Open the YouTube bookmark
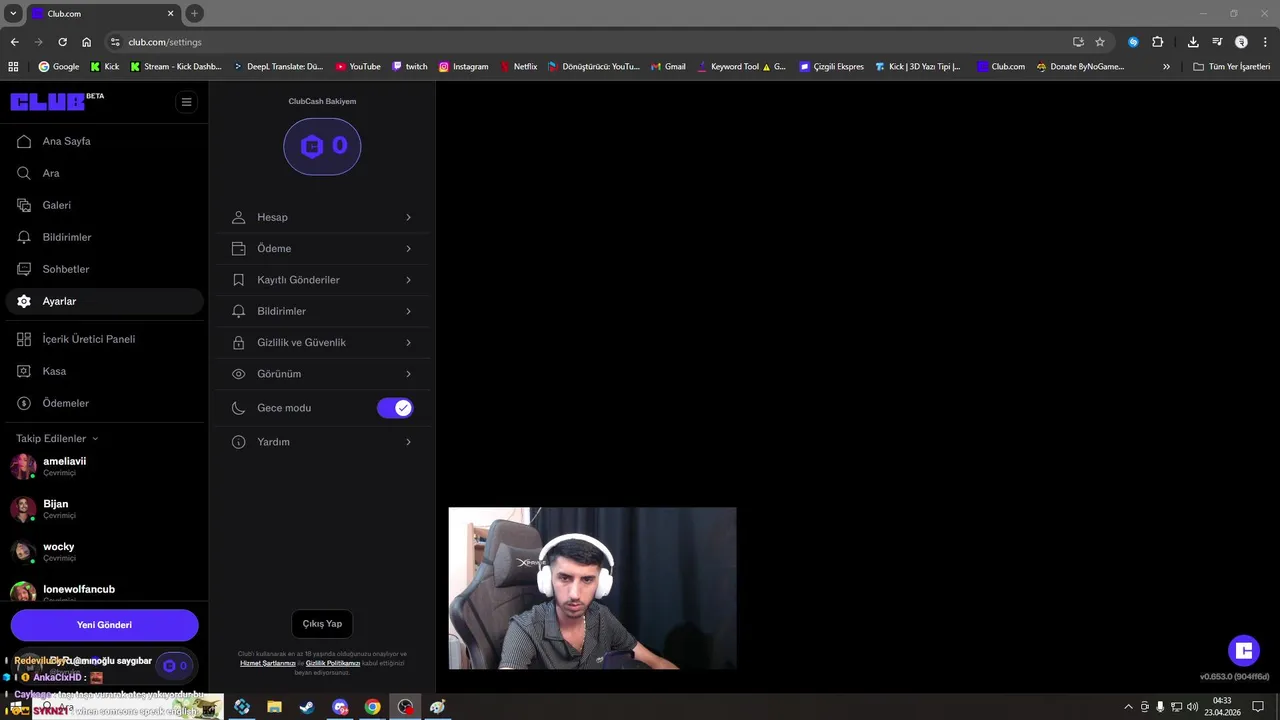The height and width of the screenshot is (720, 1280). pyautogui.click(x=358, y=67)
